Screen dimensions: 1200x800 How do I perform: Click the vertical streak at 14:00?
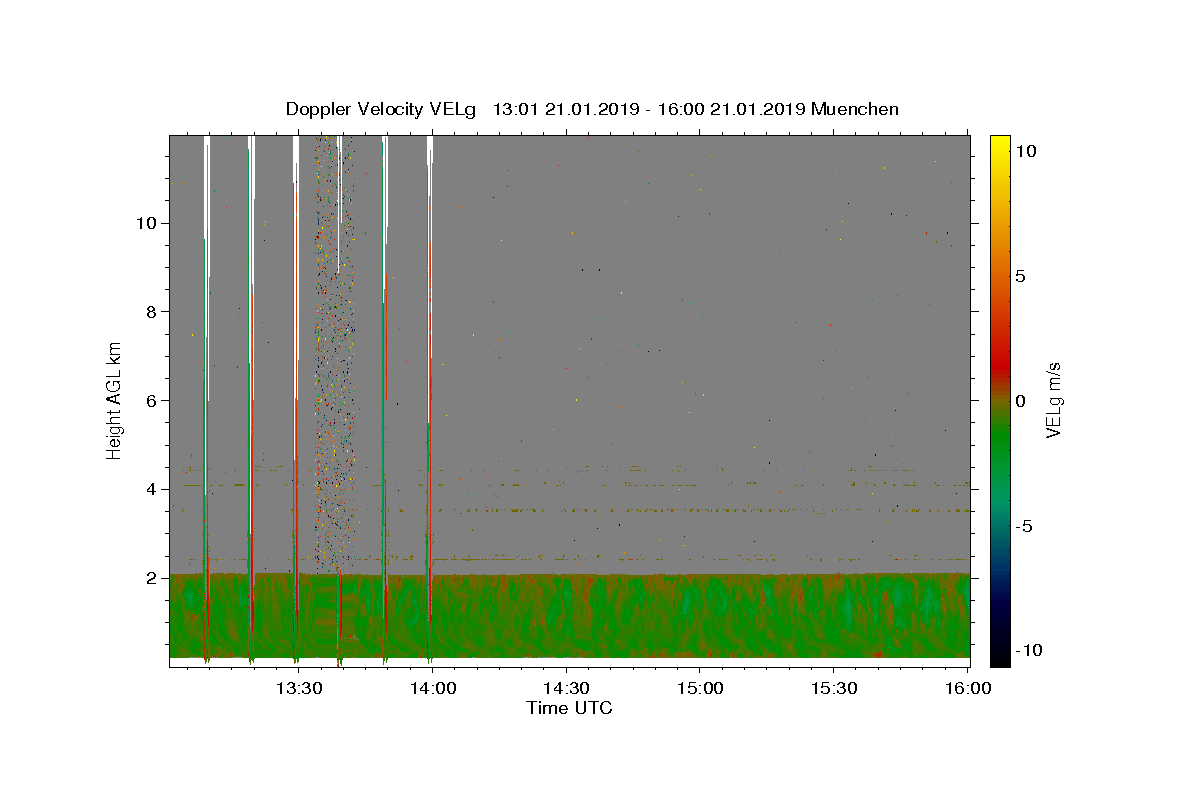(x=430, y=400)
